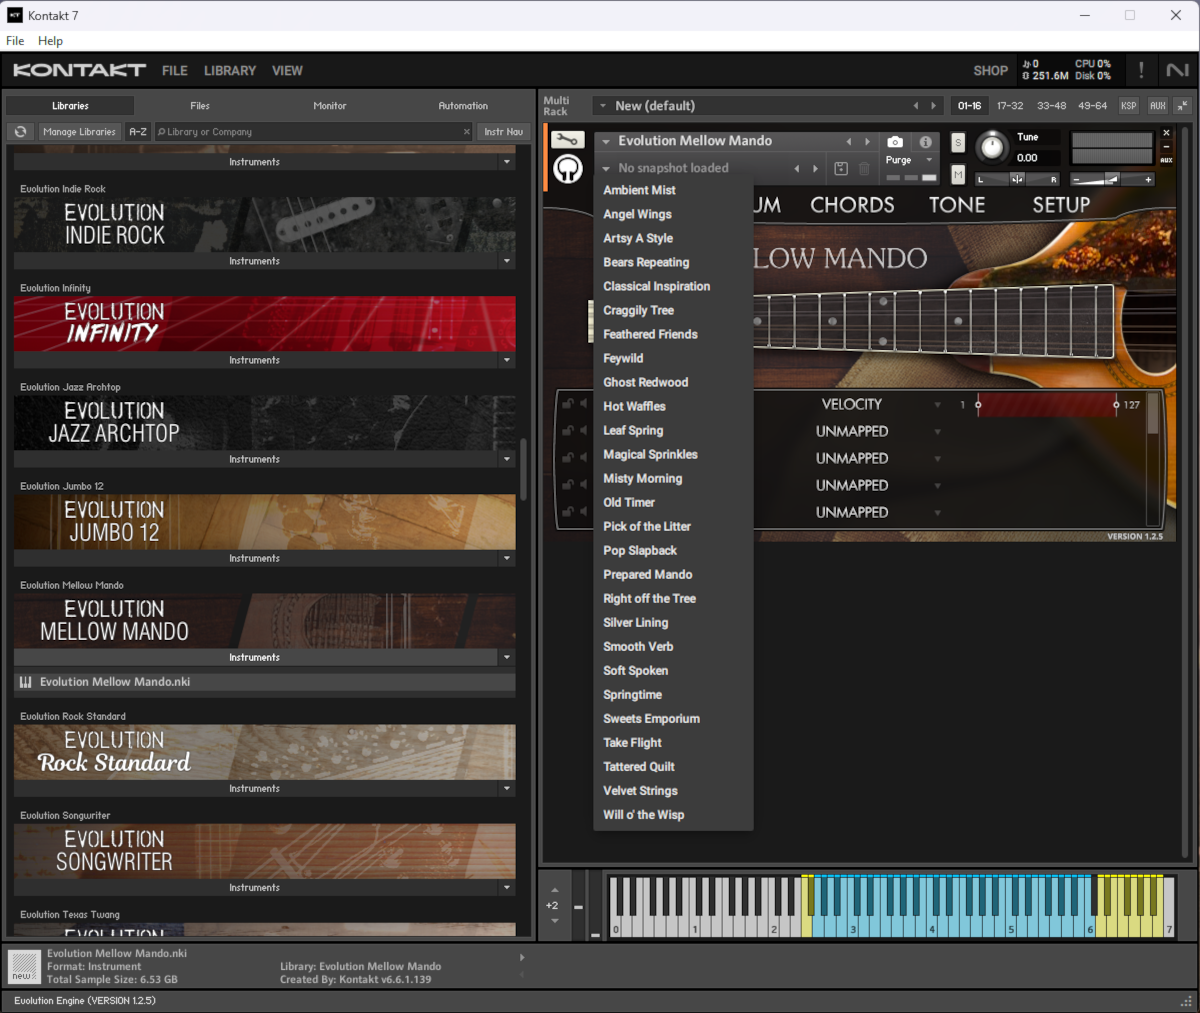The width and height of the screenshot is (1200, 1013).
Task: Select the previous snapshot arrow
Action: (797, 169)
